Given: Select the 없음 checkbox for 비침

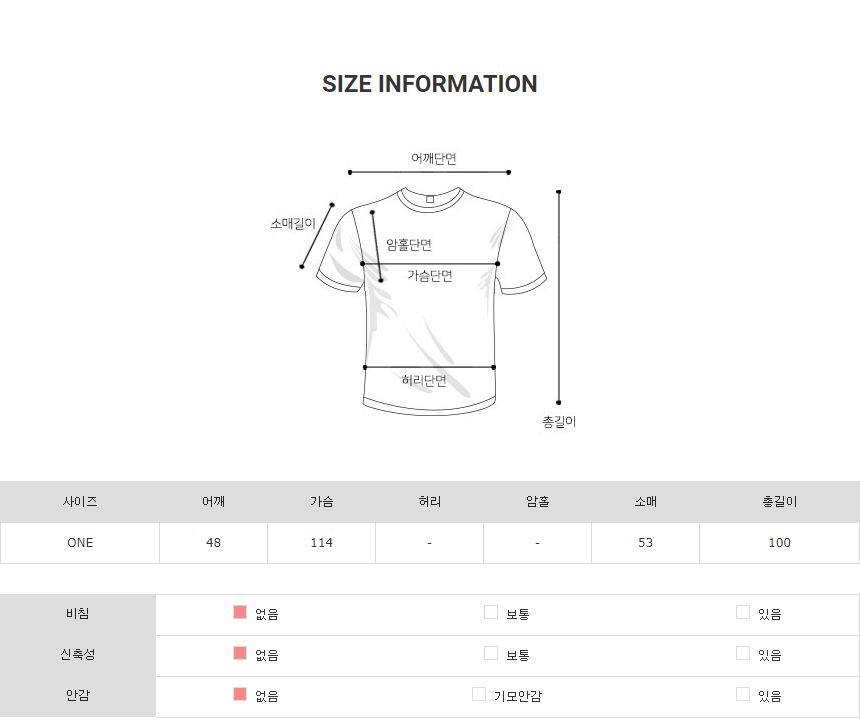Looking at the screenshot, I should click(x=240, y=612).
